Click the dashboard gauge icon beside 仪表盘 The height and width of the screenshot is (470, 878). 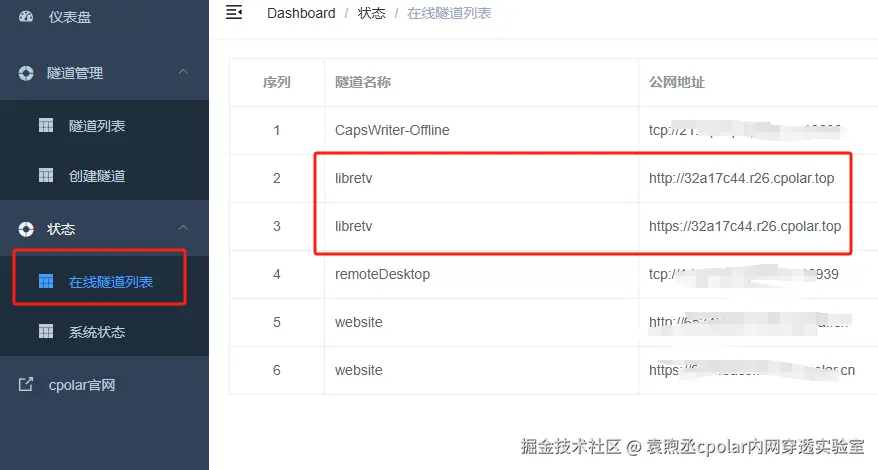point(26,17)
